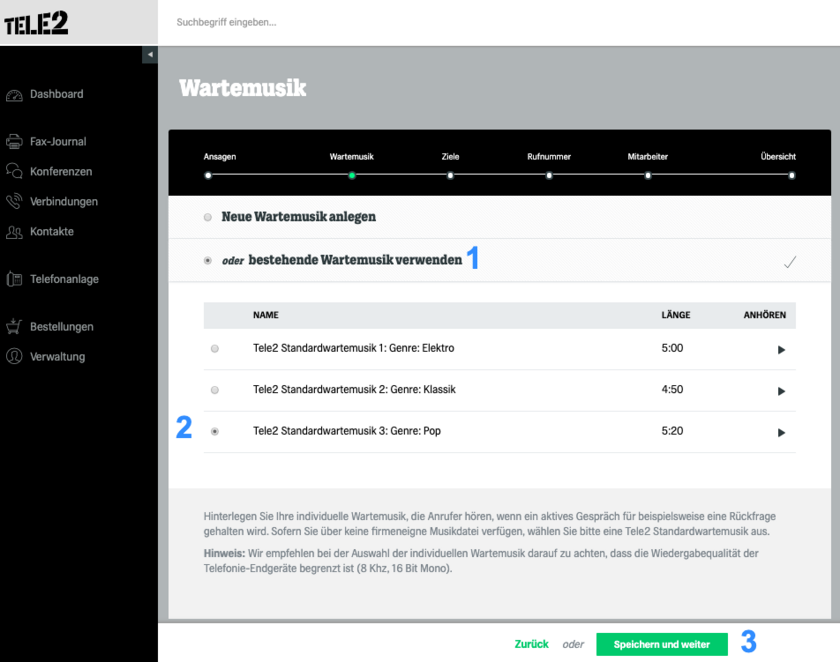Click the Bestellungen shopping cart icon
Image resolution: width=840 pixels, height=662 pixels.
[x=14, y=326]
